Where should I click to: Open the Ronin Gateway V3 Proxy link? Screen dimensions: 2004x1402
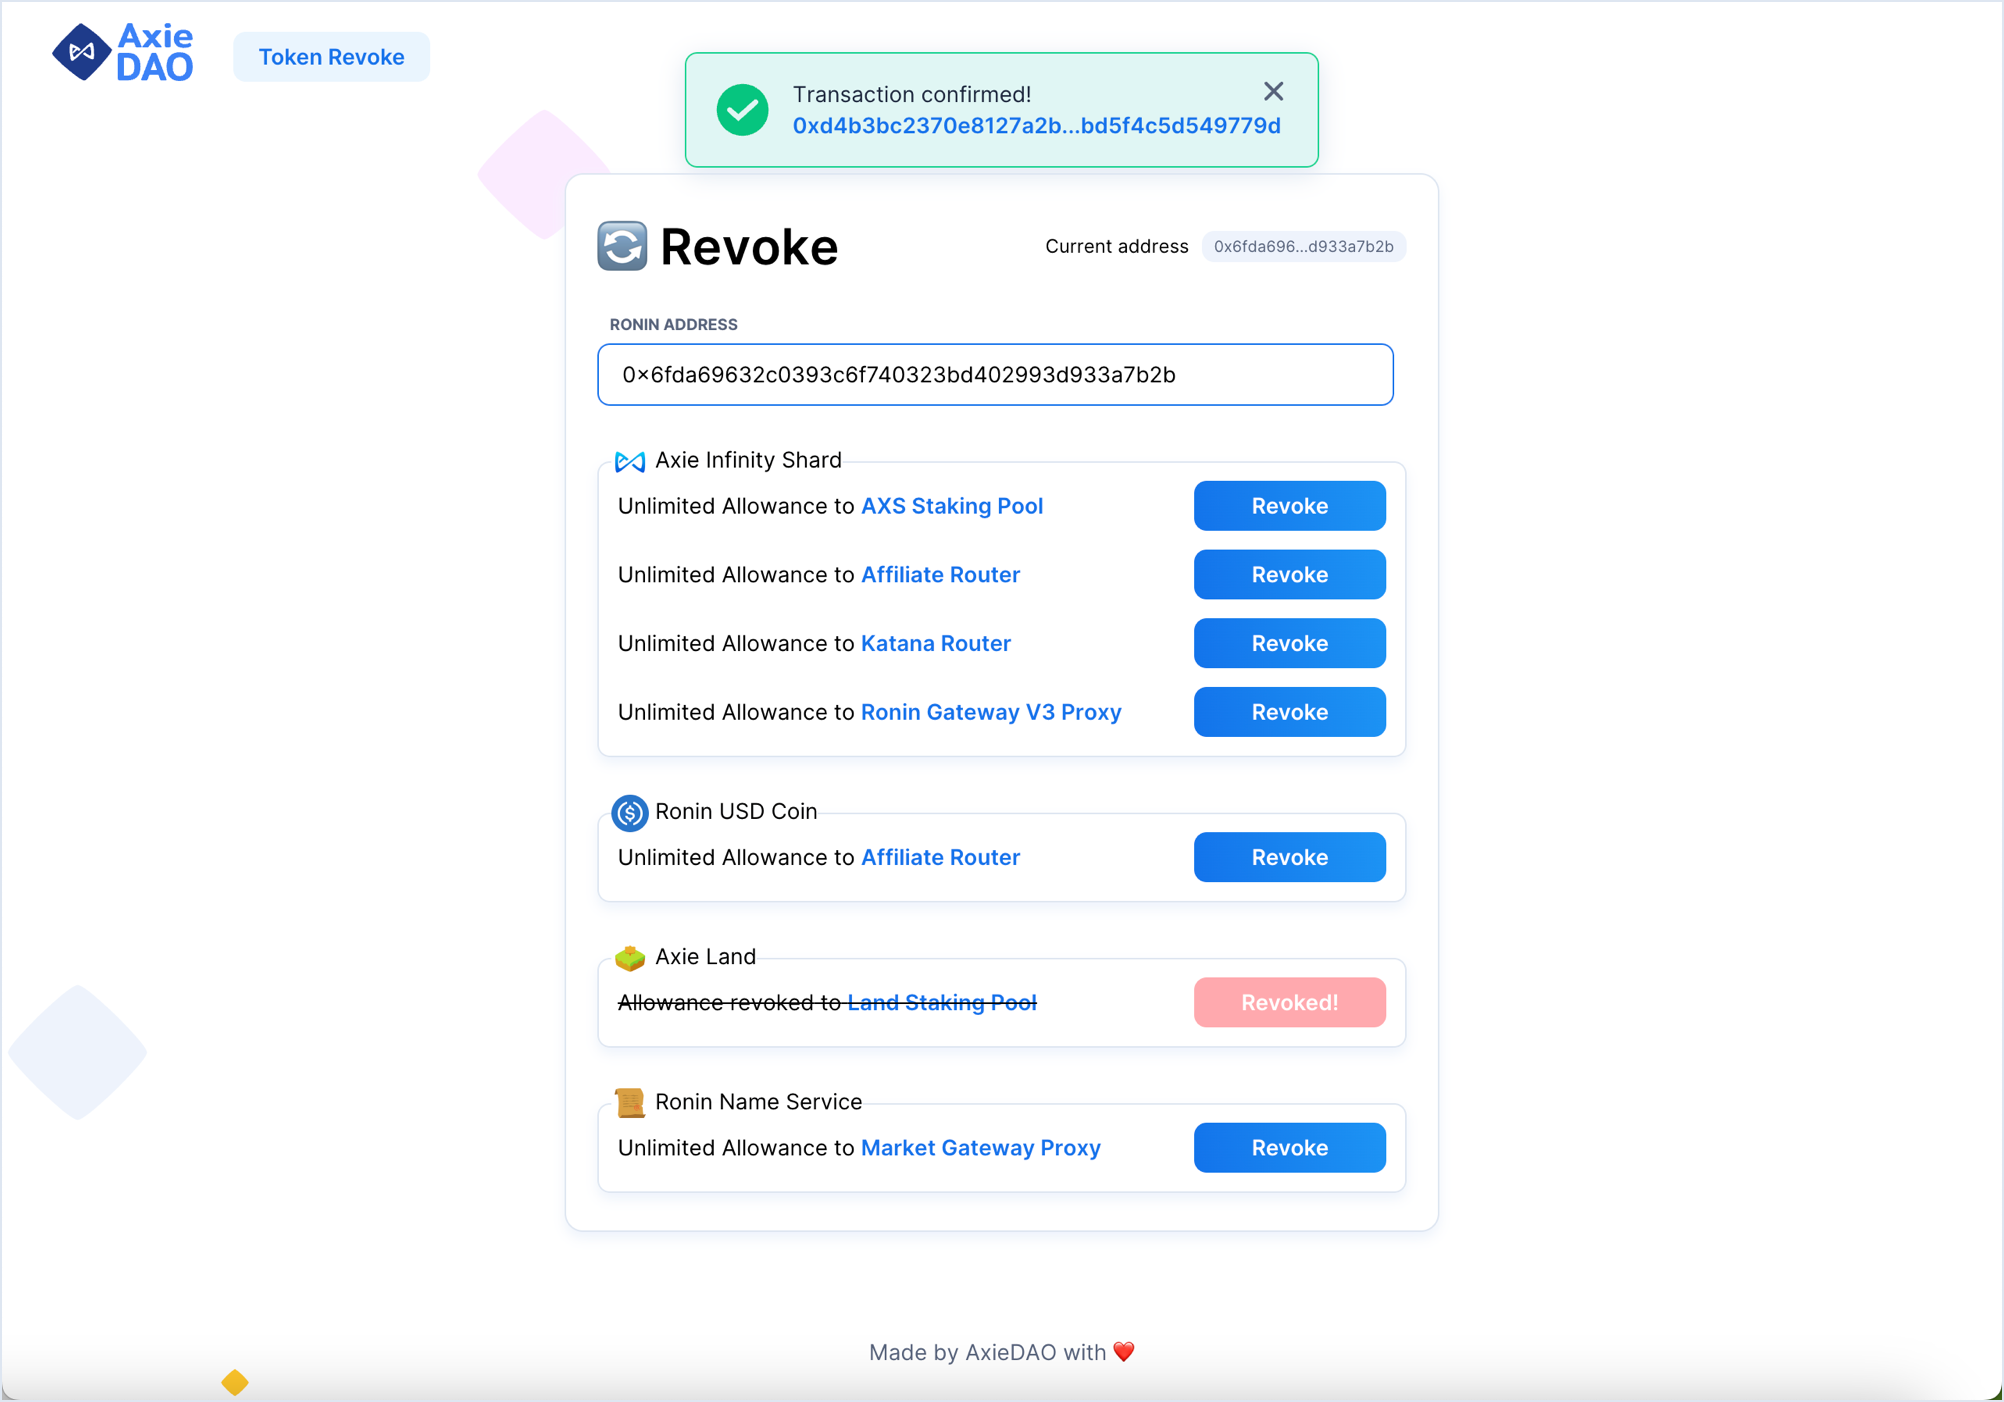coord(990,712)
